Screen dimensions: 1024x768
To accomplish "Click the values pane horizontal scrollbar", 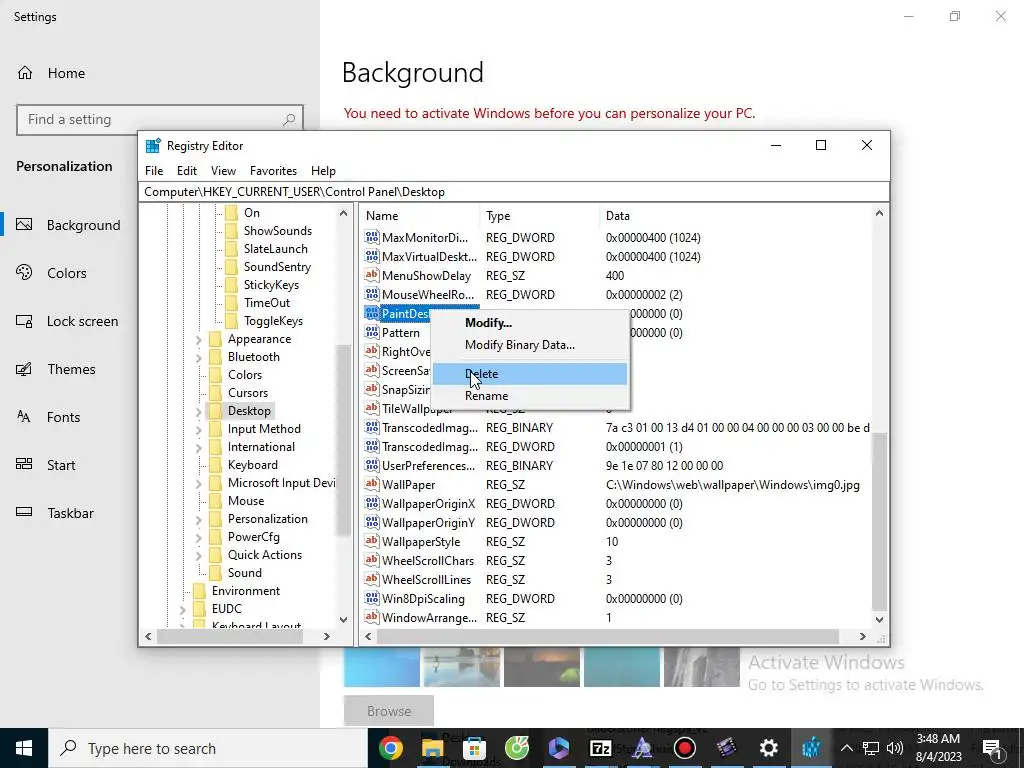I will tap(607, 636).
